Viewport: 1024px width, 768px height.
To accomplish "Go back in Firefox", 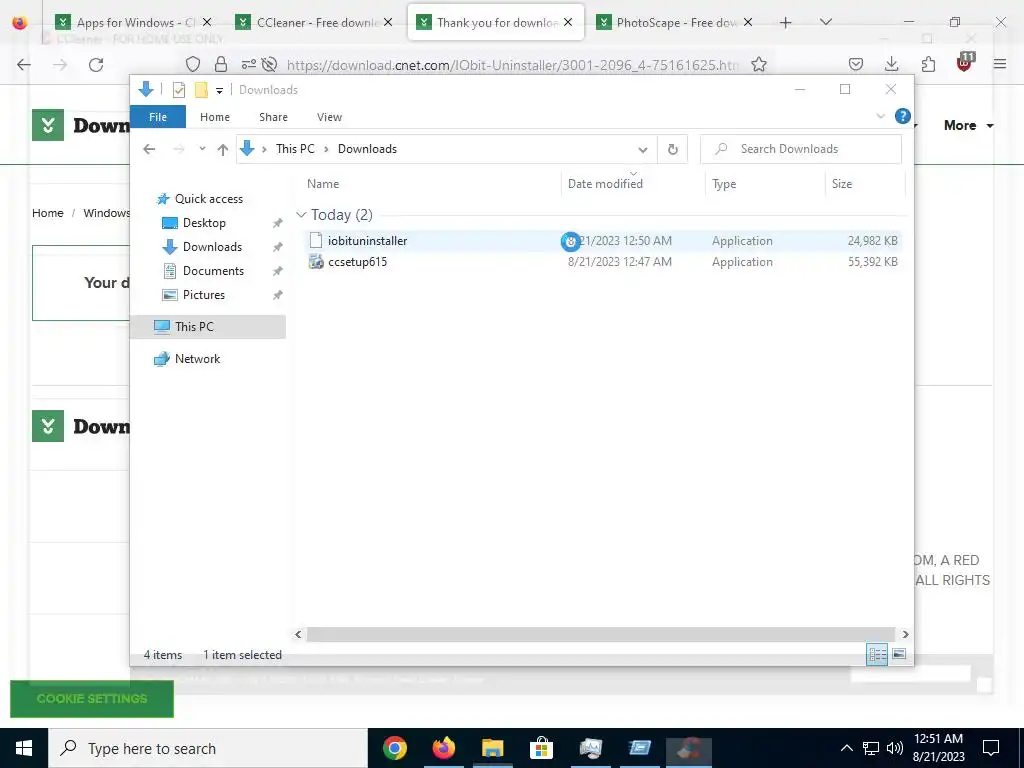I will [24, 65].
